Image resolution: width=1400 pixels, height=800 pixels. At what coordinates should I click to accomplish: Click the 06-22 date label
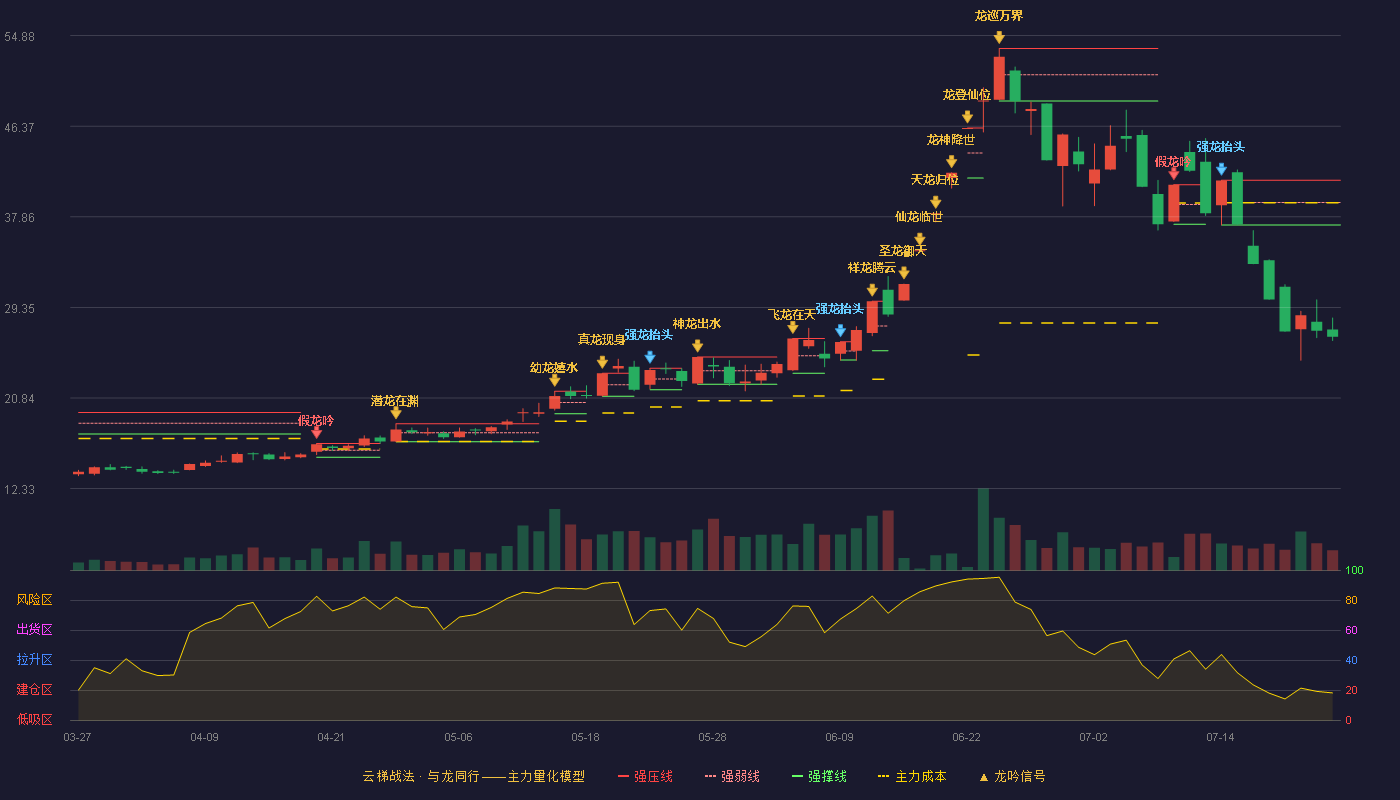coord(967,737)
